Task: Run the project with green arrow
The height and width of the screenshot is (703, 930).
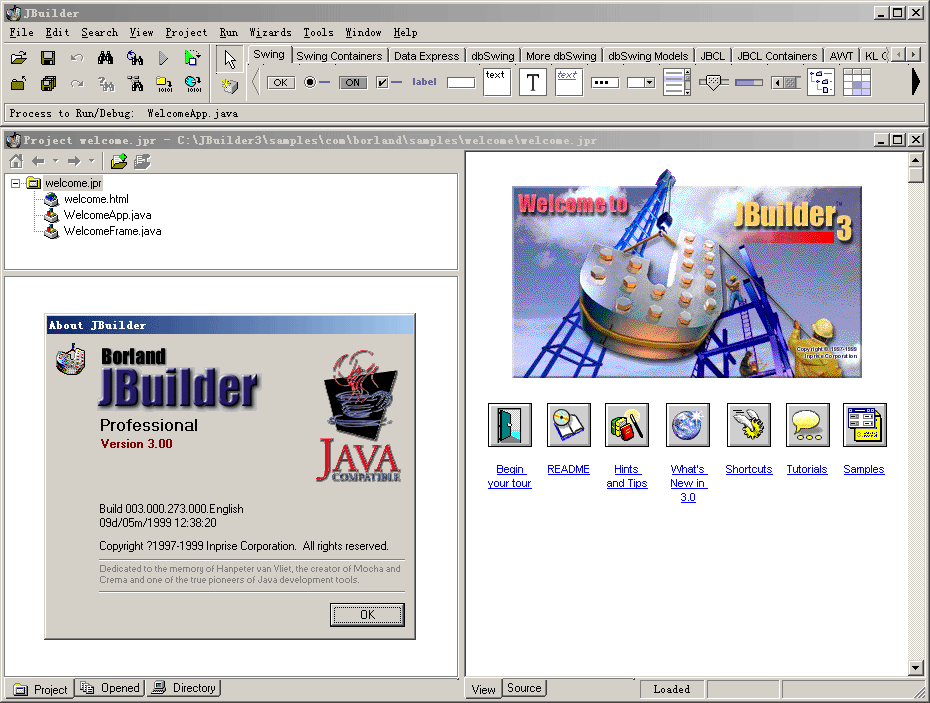Action: click(163, 58)
